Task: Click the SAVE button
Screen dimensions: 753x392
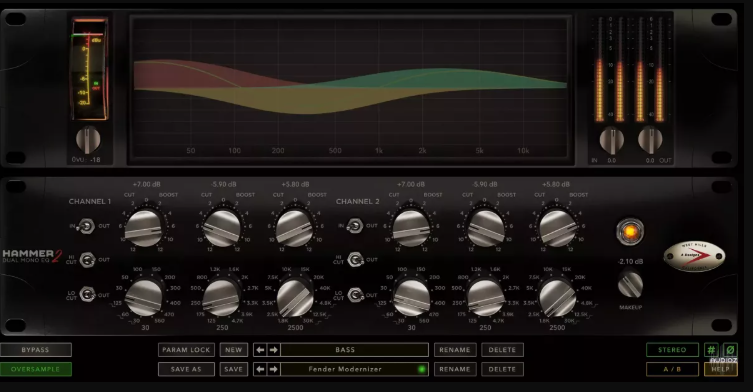Action: pos(234,369)
